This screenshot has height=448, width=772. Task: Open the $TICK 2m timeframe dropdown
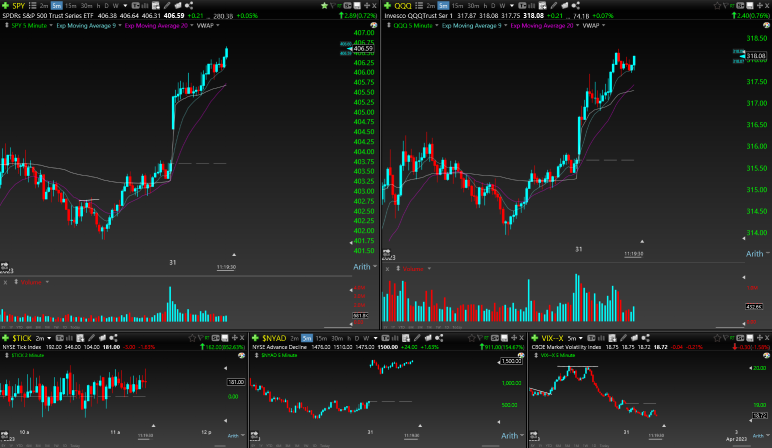[49, 338]
